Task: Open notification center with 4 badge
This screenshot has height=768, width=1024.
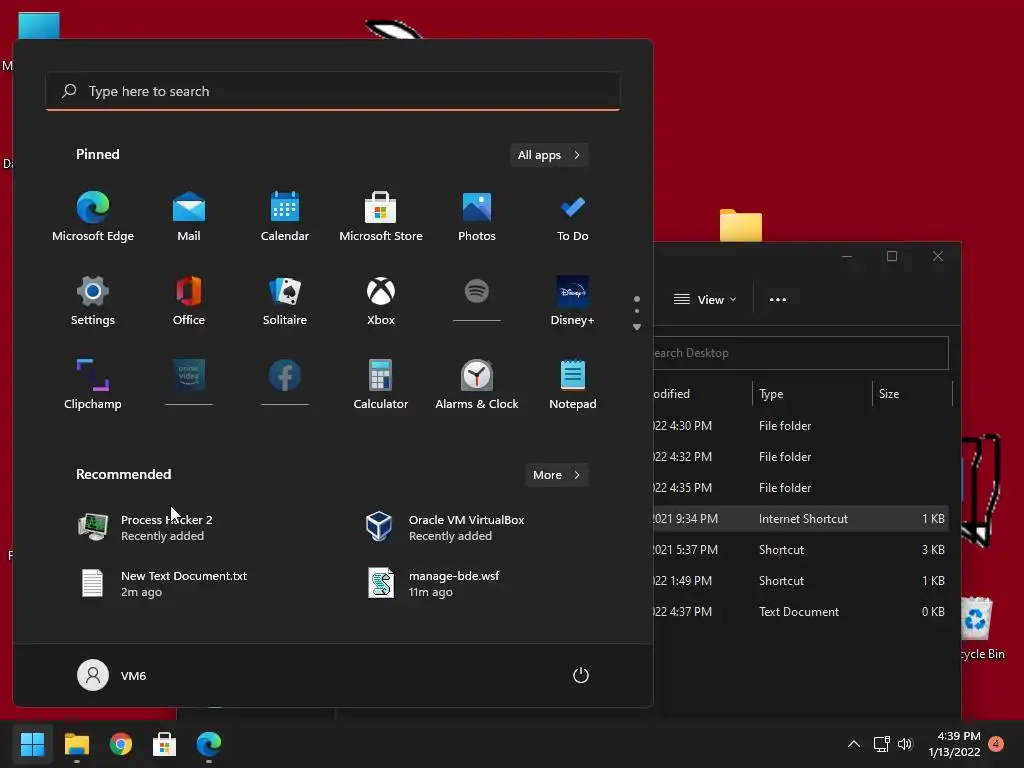Action: click(996, 744)
